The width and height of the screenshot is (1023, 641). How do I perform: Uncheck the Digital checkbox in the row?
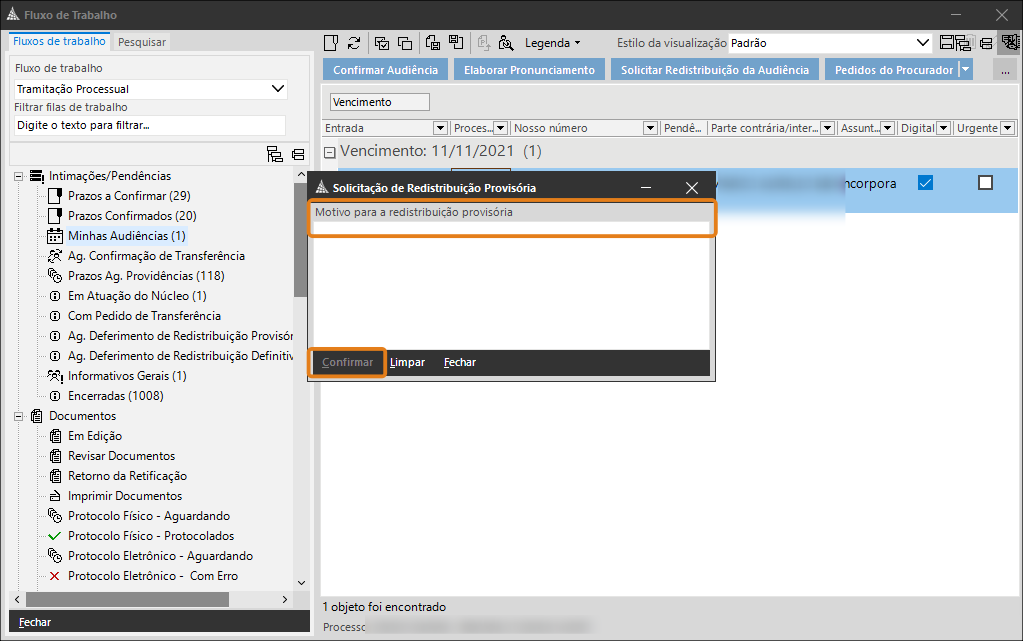click(925, 183)
